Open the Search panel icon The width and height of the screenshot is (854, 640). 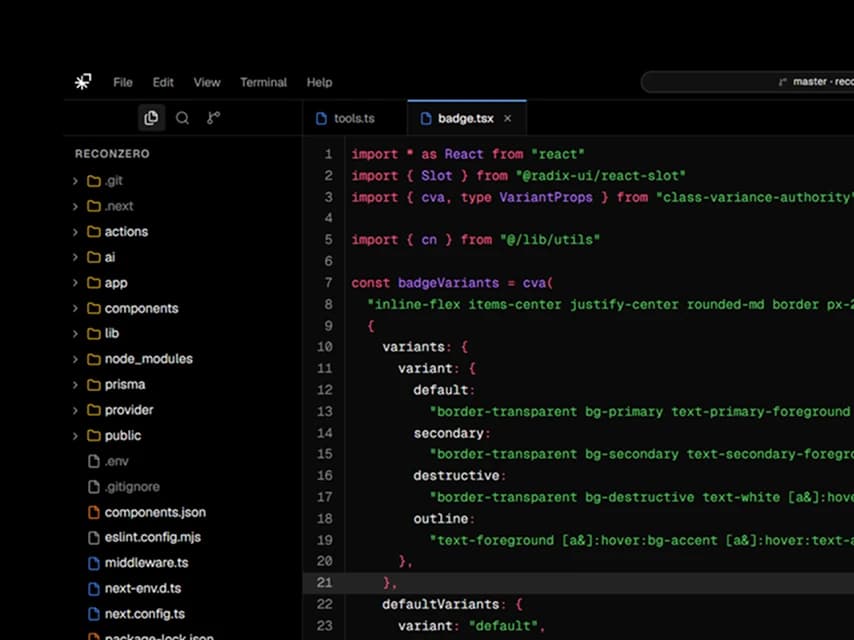click(x=182, y=118)
